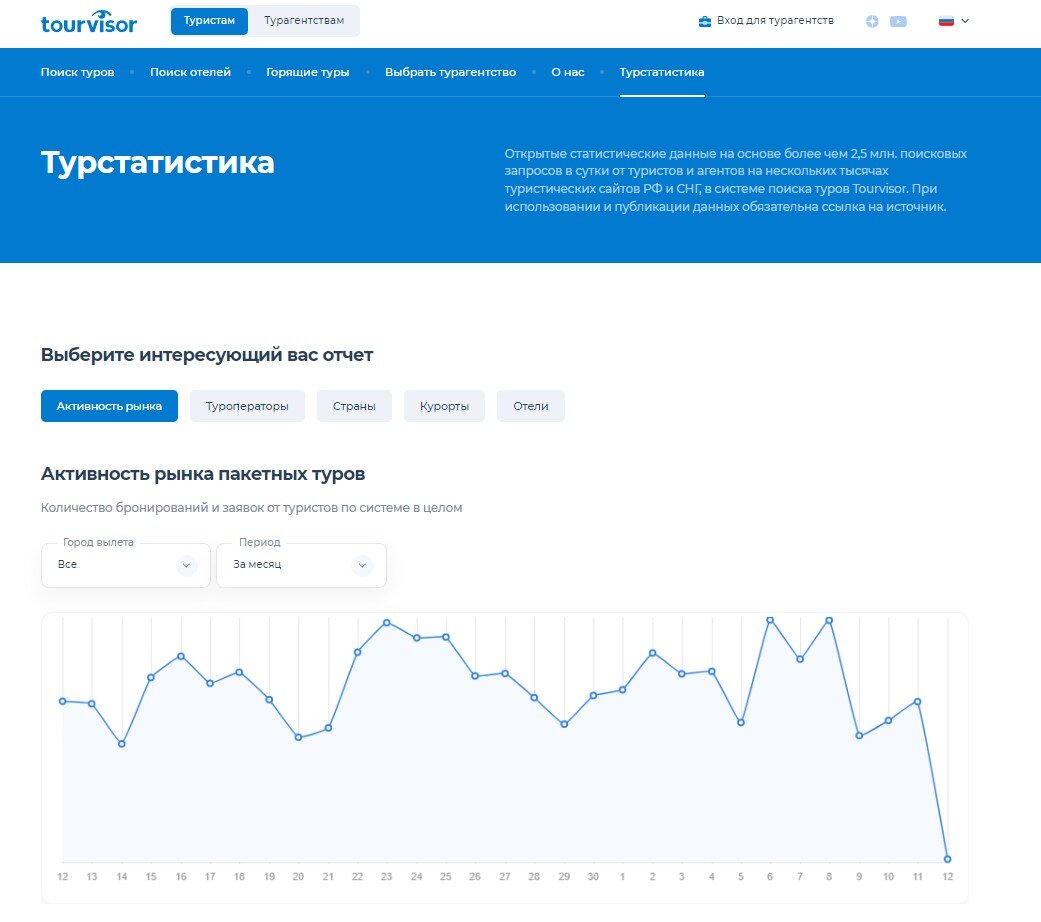Click the Открытые статистические данные description paragraph
This screenshot has width=1041, height=922.
736,180
